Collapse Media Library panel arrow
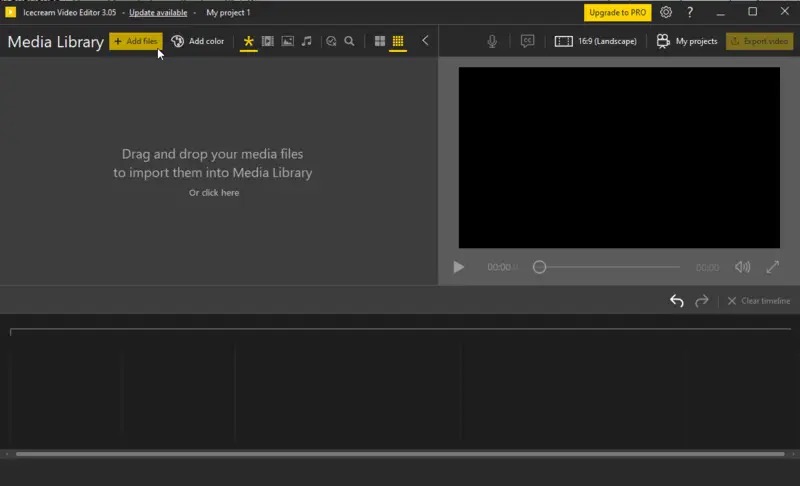Image resolution: width=800 pixels, height=486 pixels. coord(425,41)
